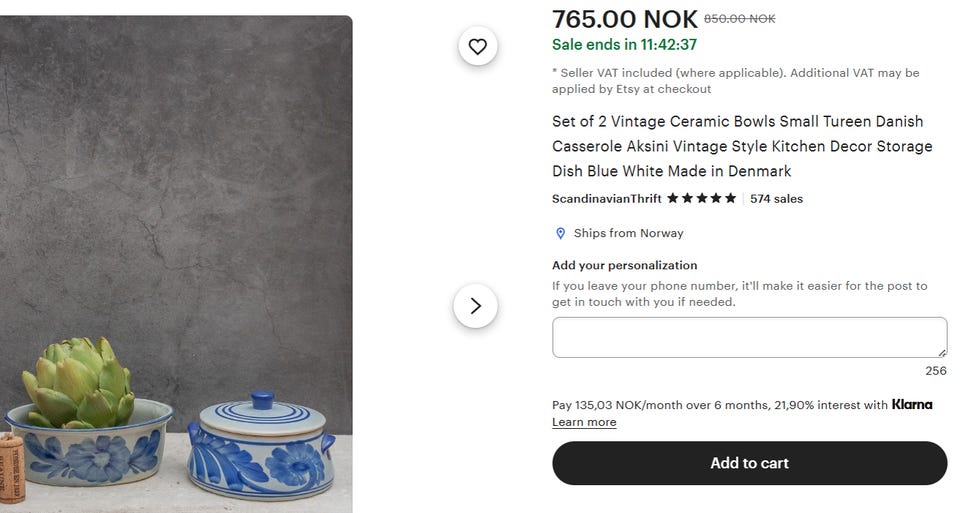The image size is (960, 513).
Task: Go to the next product photo
Action: tap(475, 306)
